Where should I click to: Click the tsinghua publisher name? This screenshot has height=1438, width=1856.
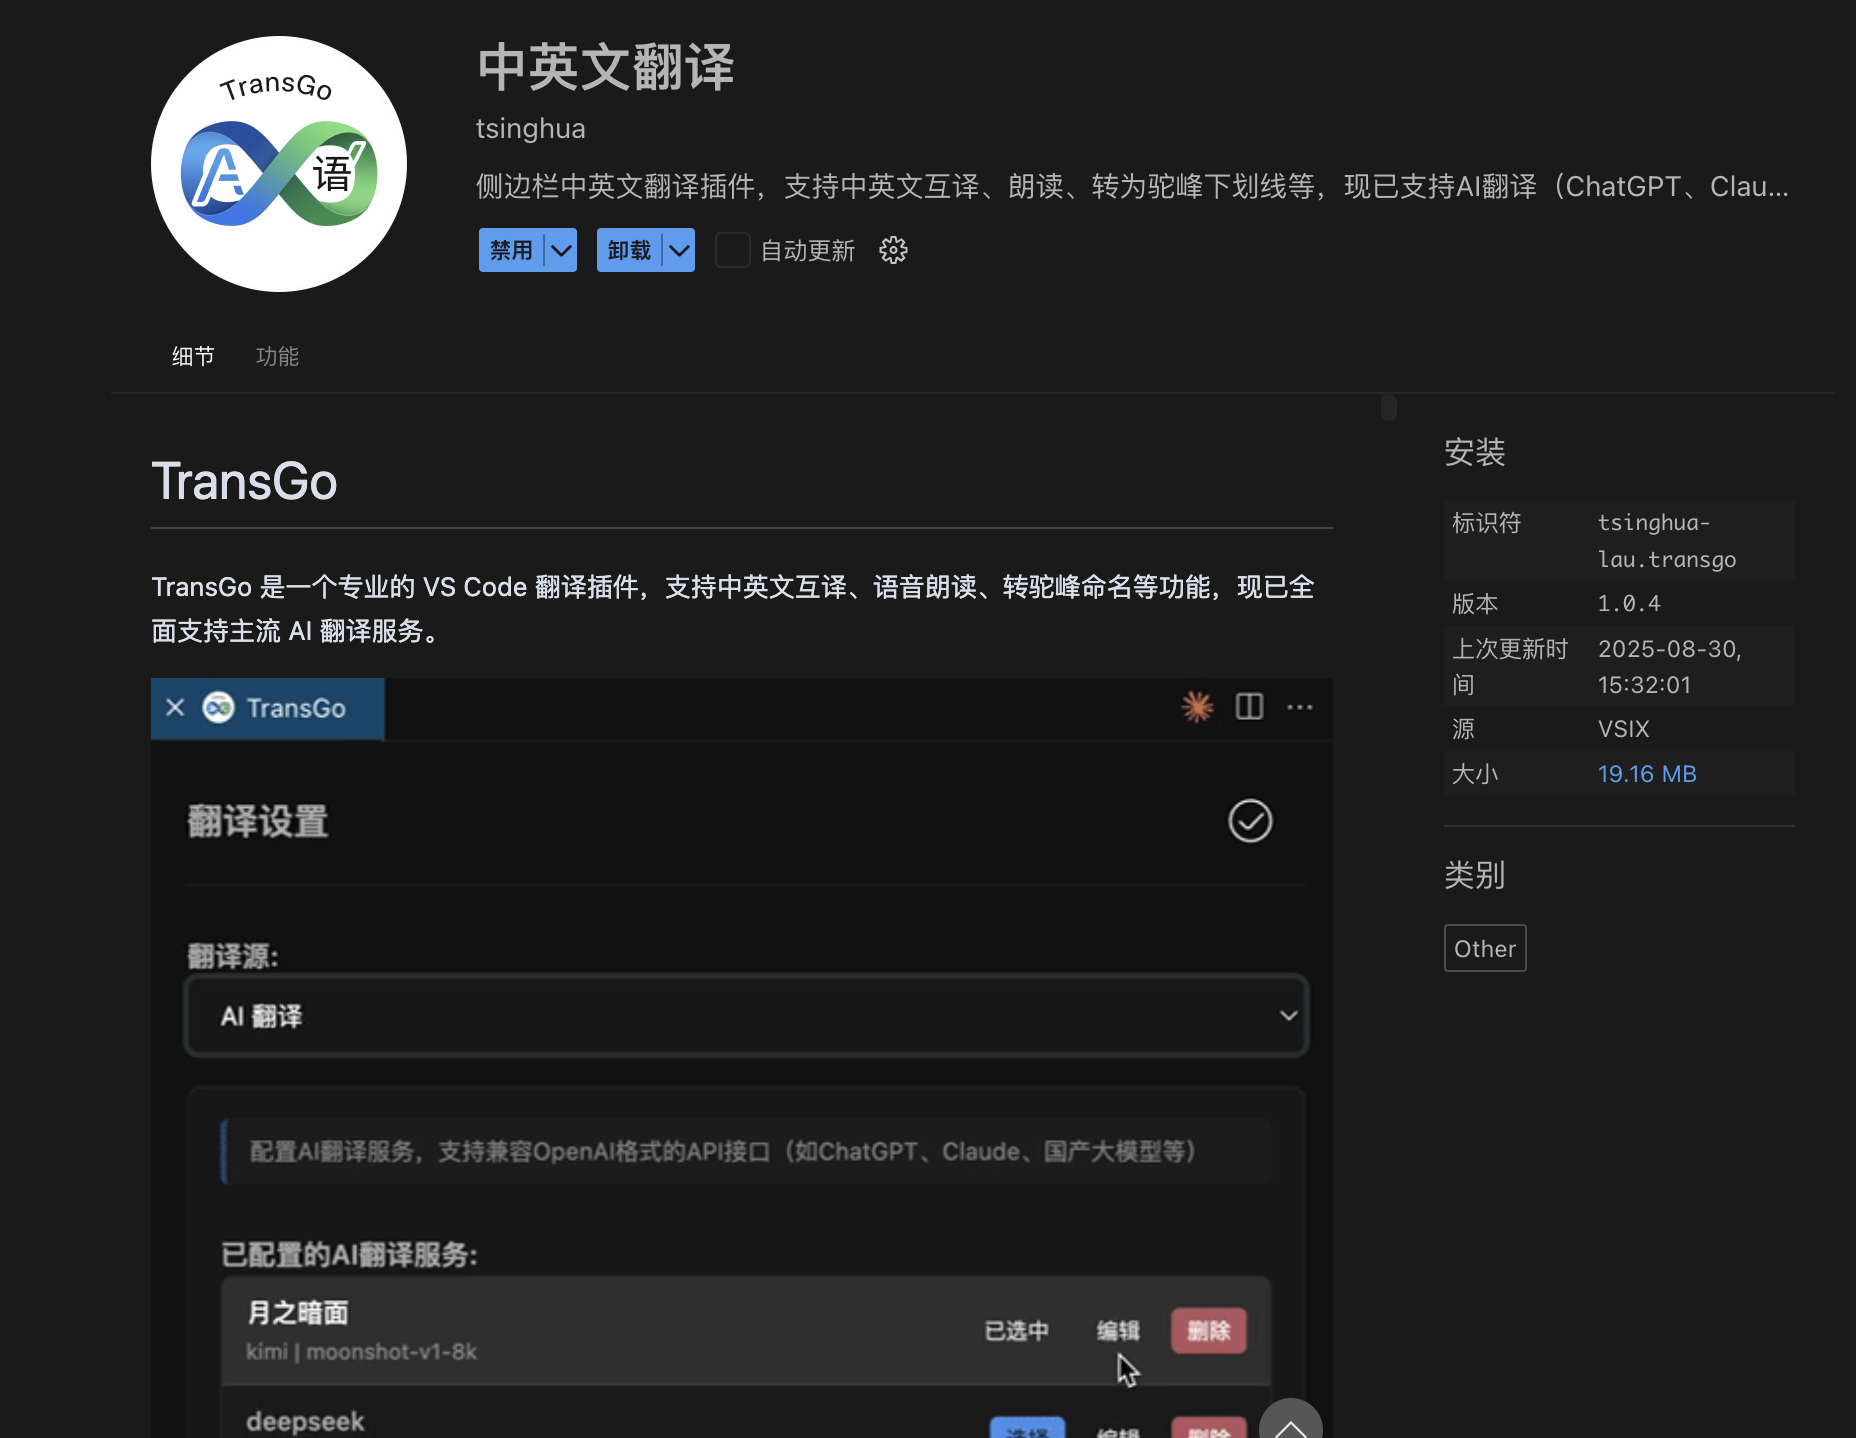530,129
